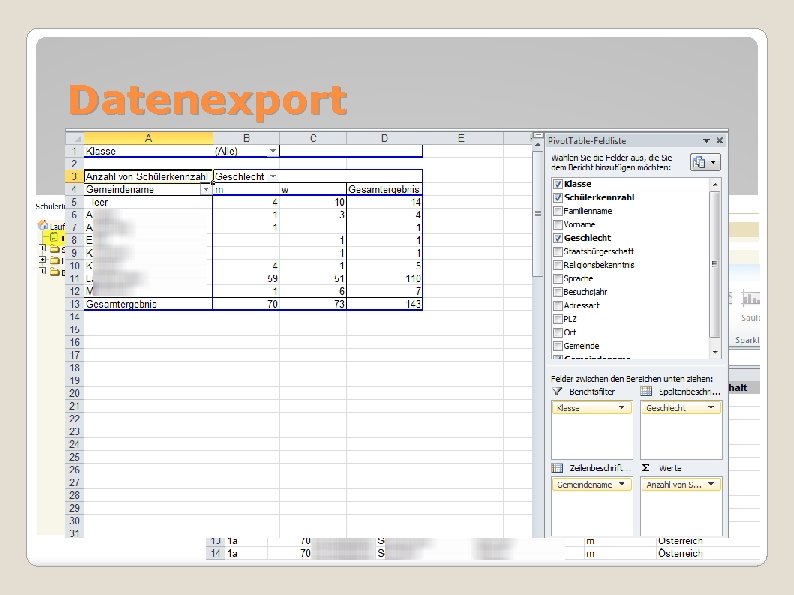This screenshot has height=595, width=794.
Task: Click the worksheet vertical scrollbar thumb
Action: click(537, 214)
